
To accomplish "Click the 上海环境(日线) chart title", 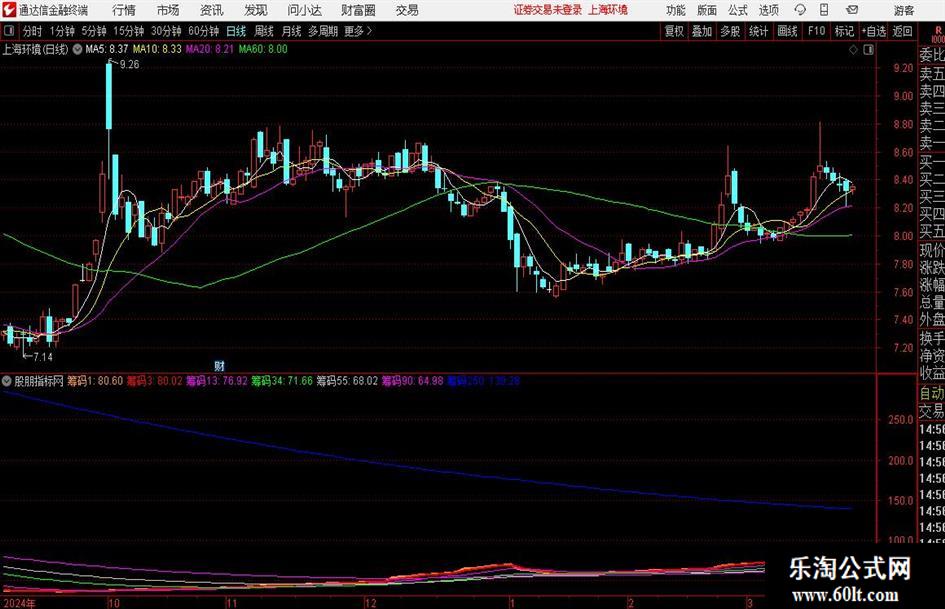I will [36, 49].
